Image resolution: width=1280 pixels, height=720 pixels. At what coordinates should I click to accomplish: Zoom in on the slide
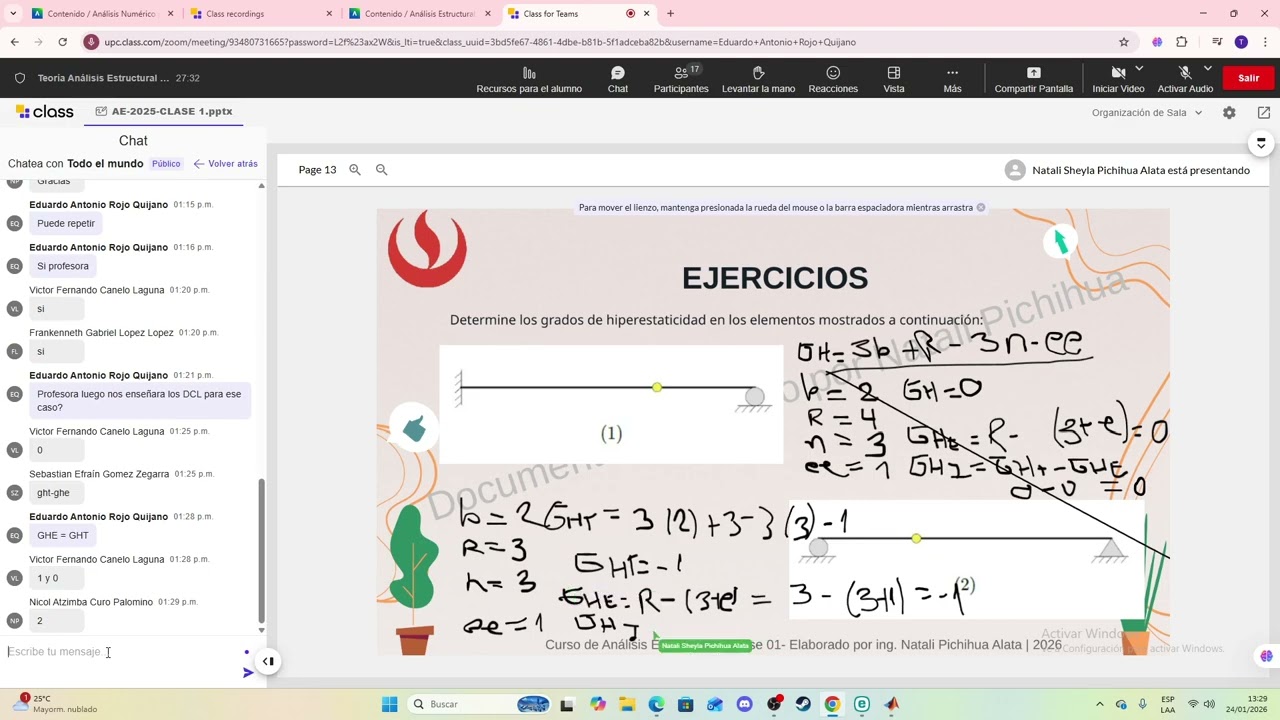click(x=355, y=170)
